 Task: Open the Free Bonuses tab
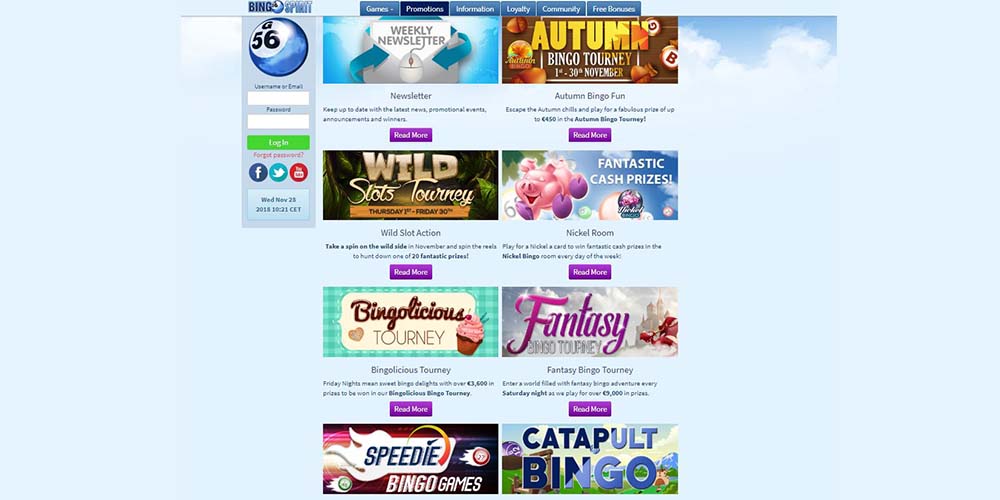[614, 9]
